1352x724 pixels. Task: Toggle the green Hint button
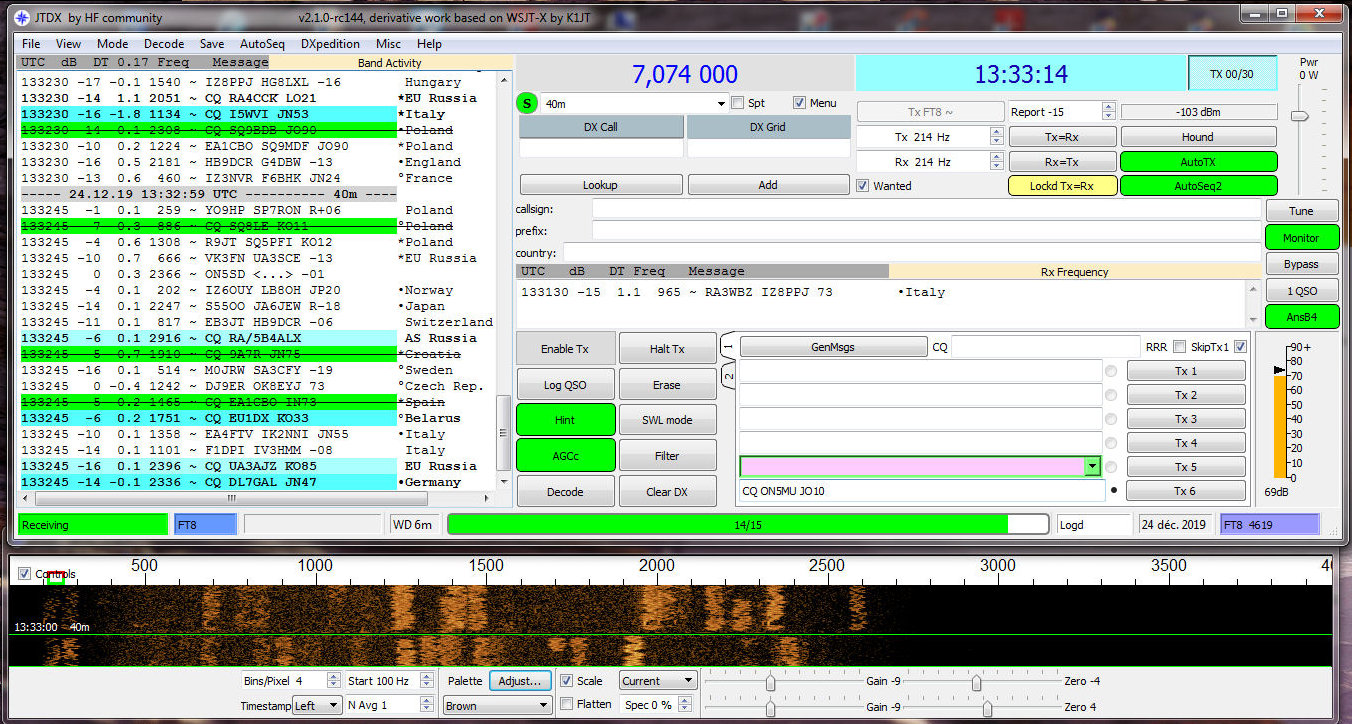pos(565,420)
